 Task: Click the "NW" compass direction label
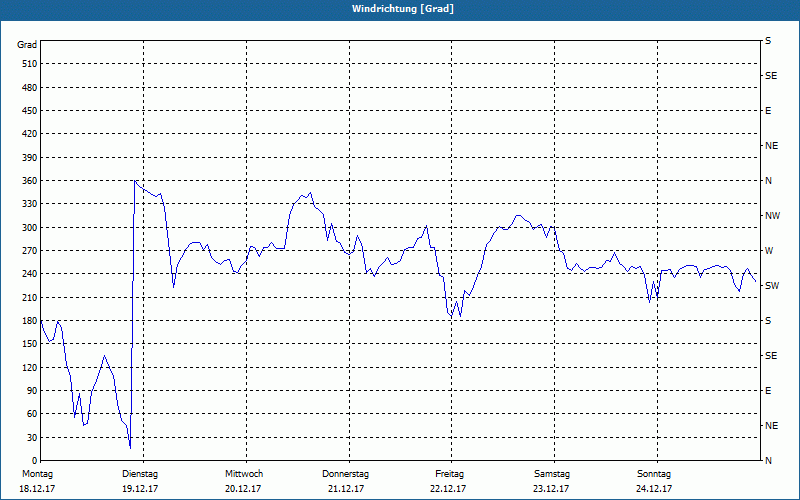click(772, 216)
